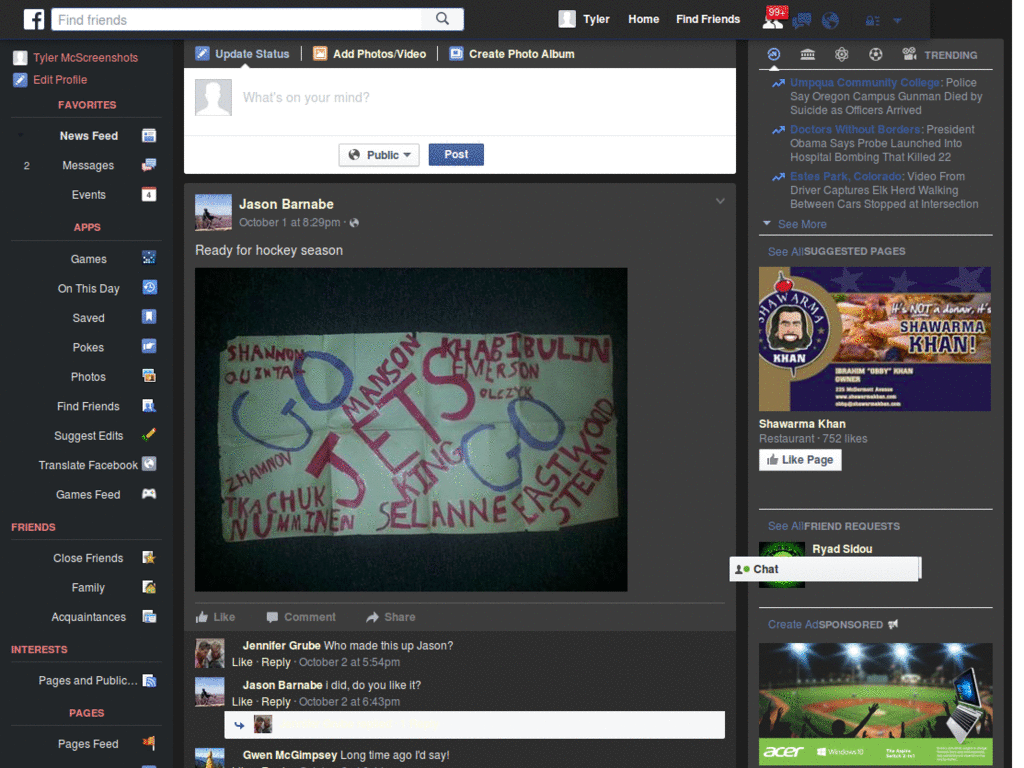
Task: Select the soccer ball sports trending icon
Action: click(876, 54)
